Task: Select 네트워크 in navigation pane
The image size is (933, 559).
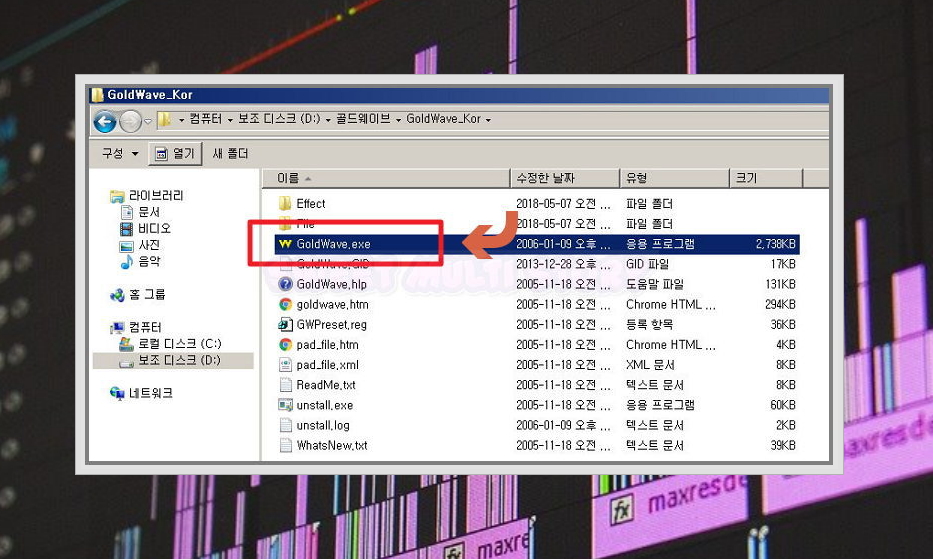Action: (x=151, y=393)
